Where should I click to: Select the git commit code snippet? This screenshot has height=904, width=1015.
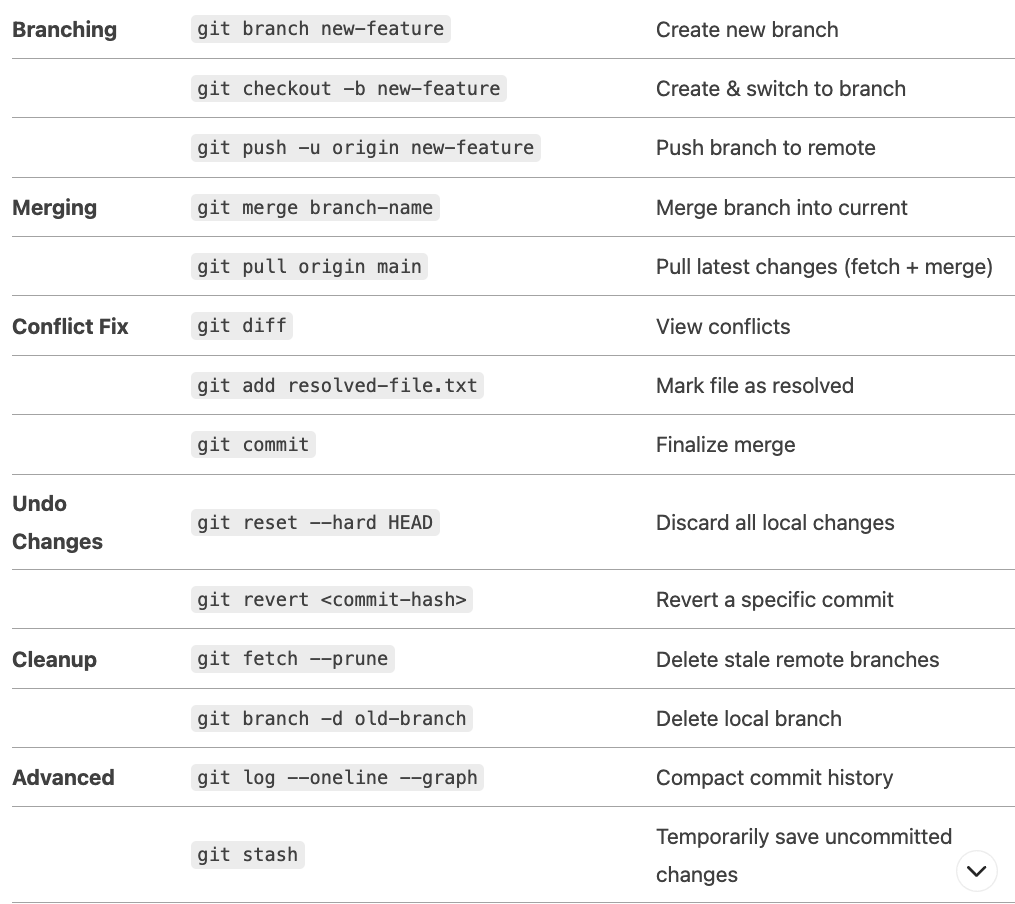[x=253, y=445]
